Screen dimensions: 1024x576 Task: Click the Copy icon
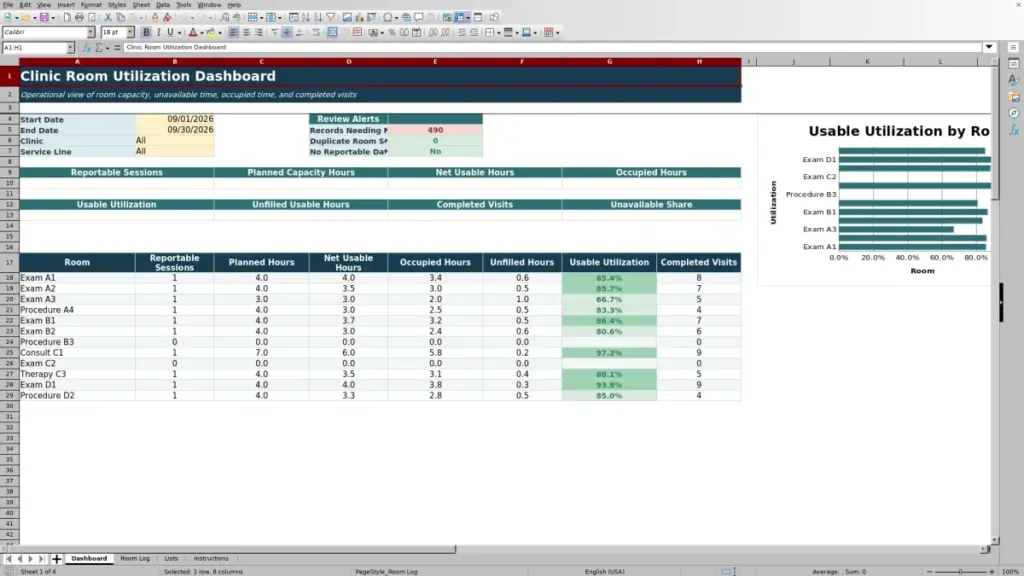(x=120, y=18)
